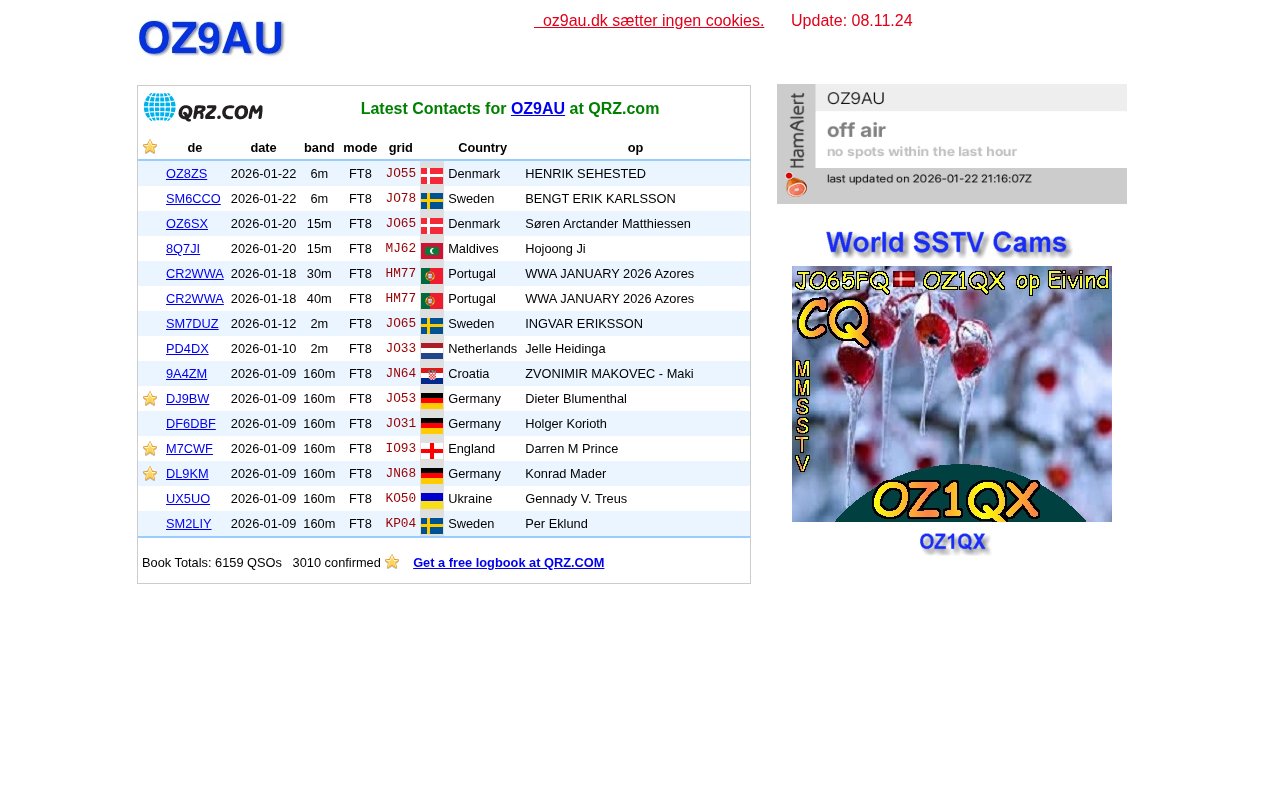Viewport: 1280px width, 800px height.
Task: Open callsign DJ9BW link
Action: click(188, 399)
